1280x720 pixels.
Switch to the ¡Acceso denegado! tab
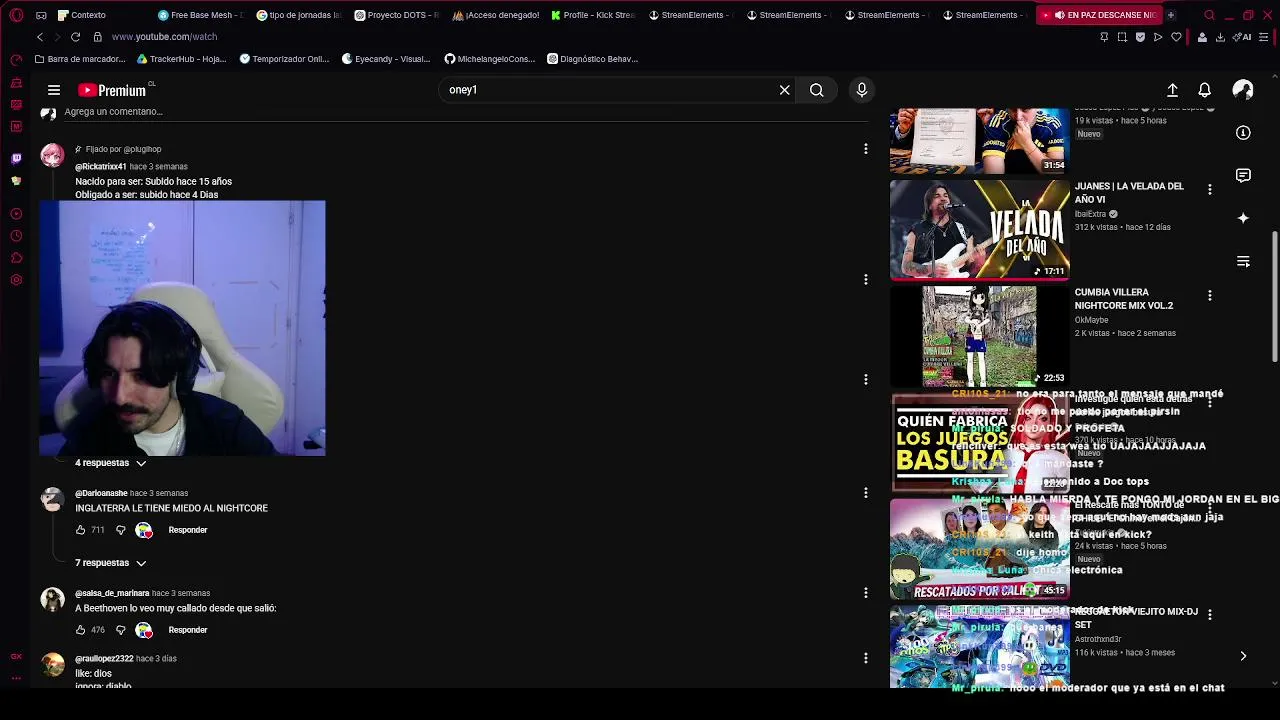[x=495, y=15]
